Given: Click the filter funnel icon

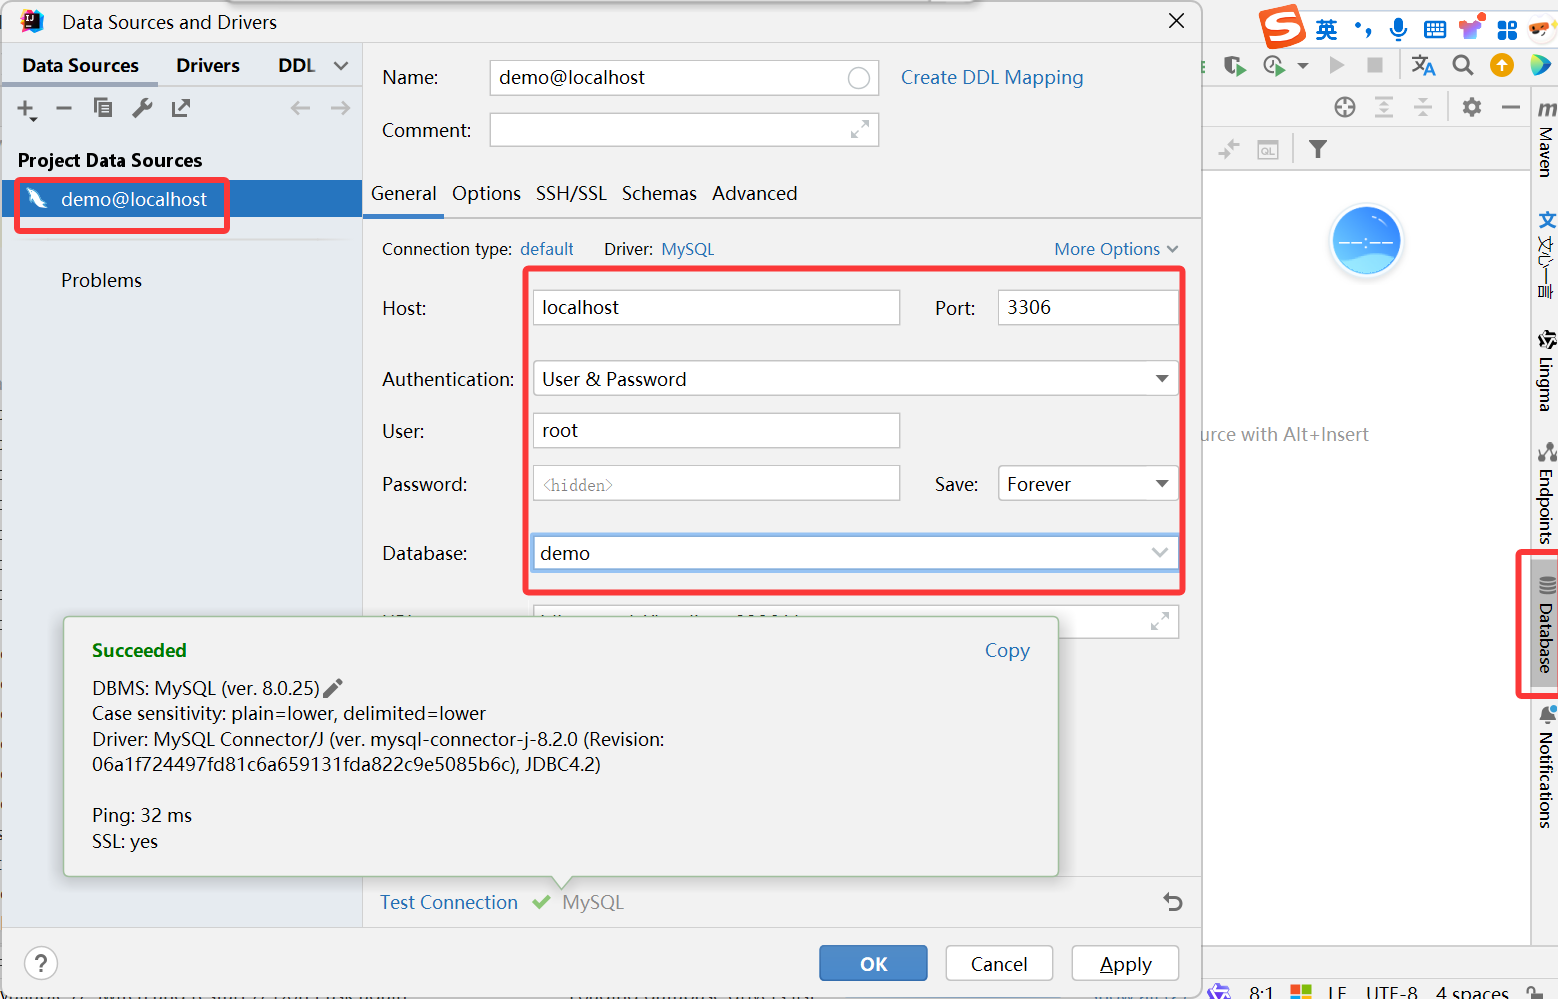Looking at the screenshot, I should point(1318,149).
